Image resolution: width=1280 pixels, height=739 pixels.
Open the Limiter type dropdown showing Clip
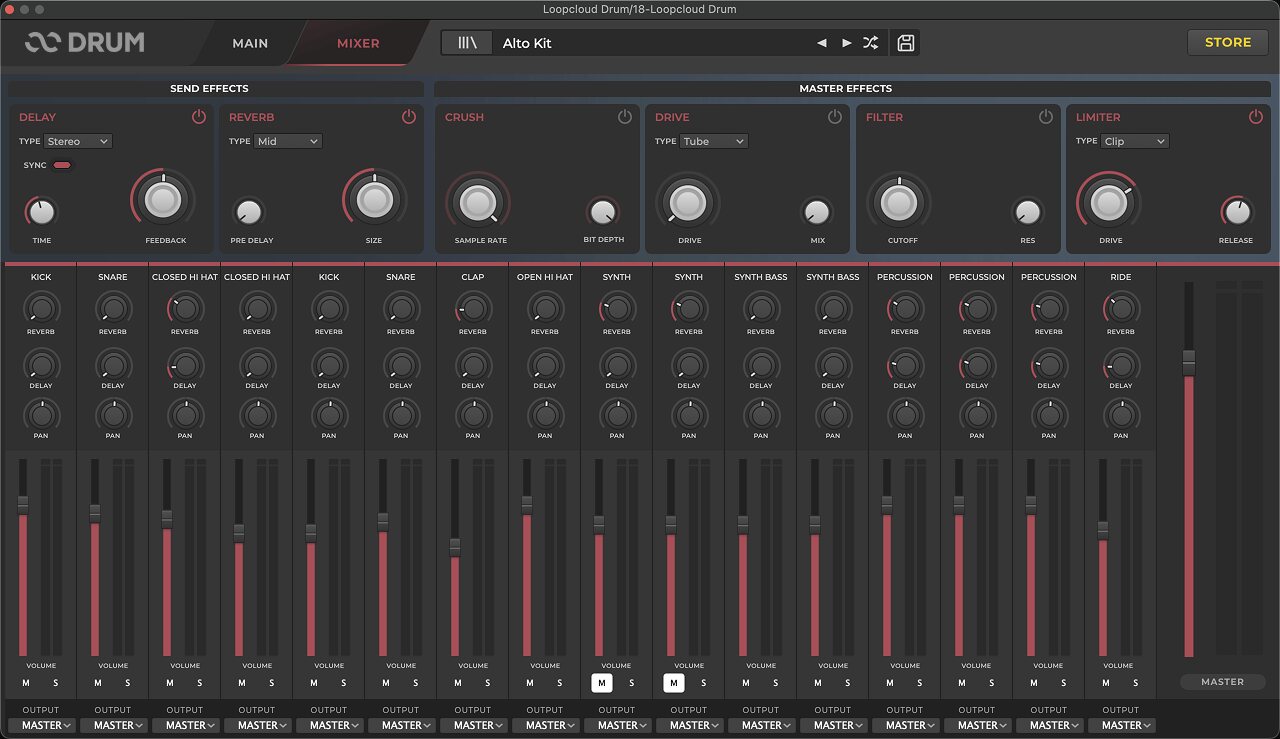pos(1134,142)
